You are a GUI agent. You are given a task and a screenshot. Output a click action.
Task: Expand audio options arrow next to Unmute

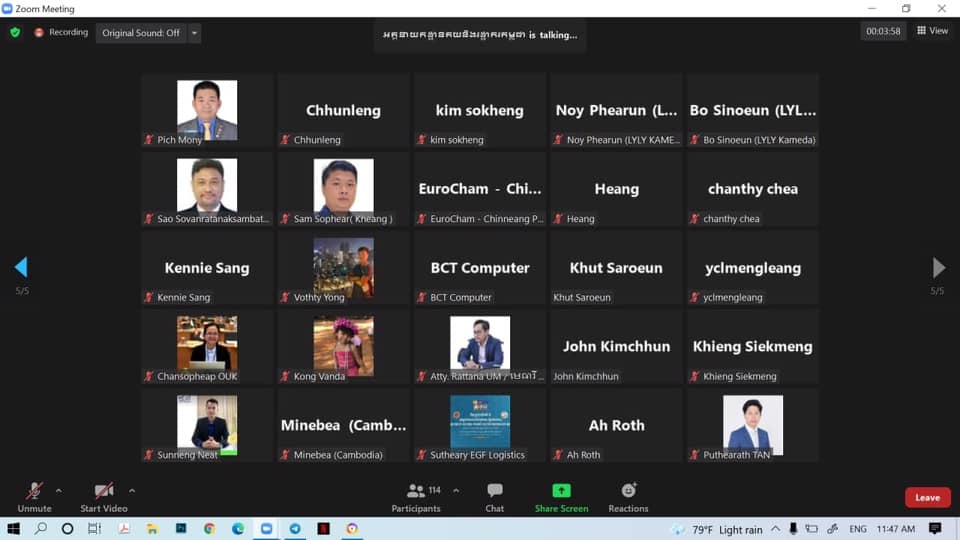pyautogui.click(x=59, y=491)
